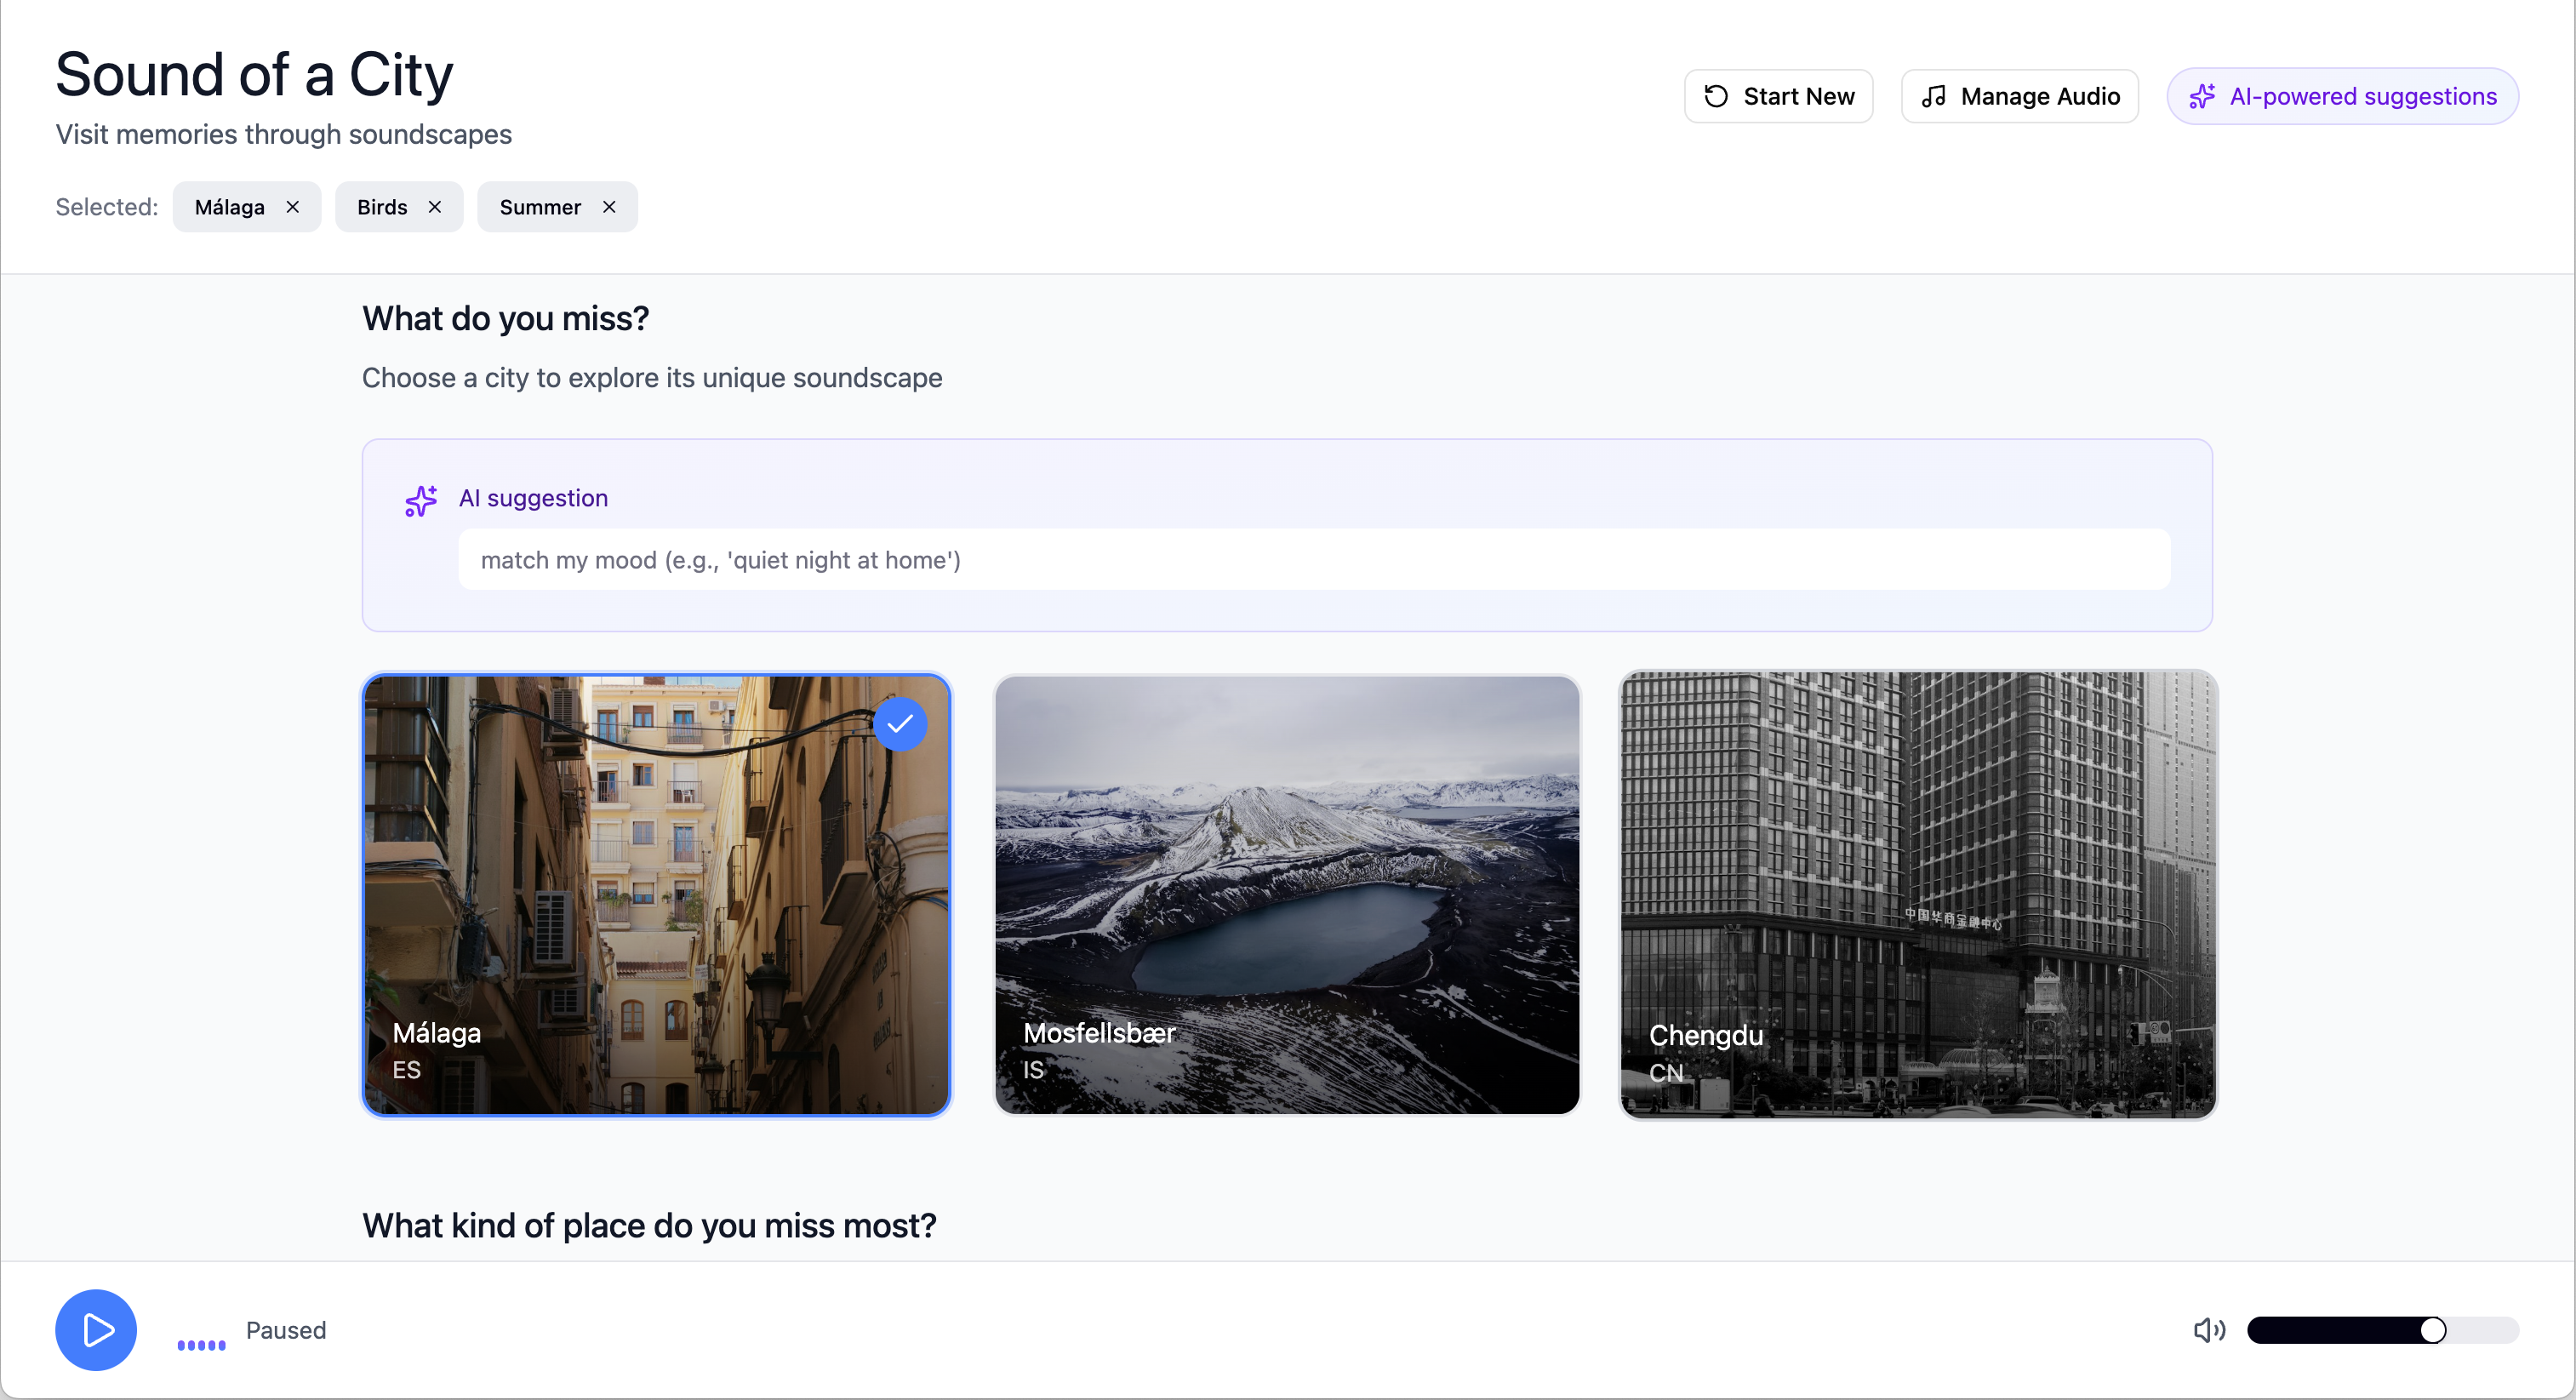Click the Start New button
2576x1400 pixels.
(1778, 96)
